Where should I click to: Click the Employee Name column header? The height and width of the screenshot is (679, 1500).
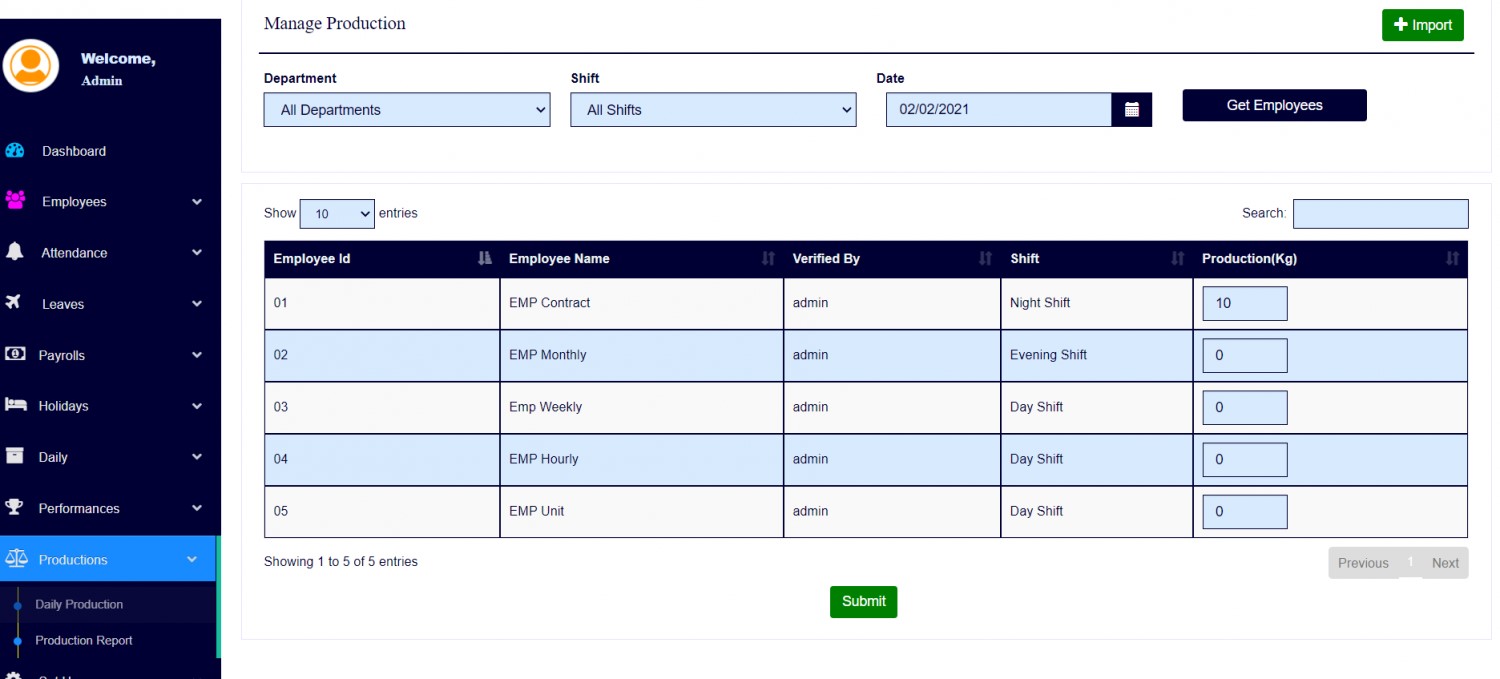(642, 259)
